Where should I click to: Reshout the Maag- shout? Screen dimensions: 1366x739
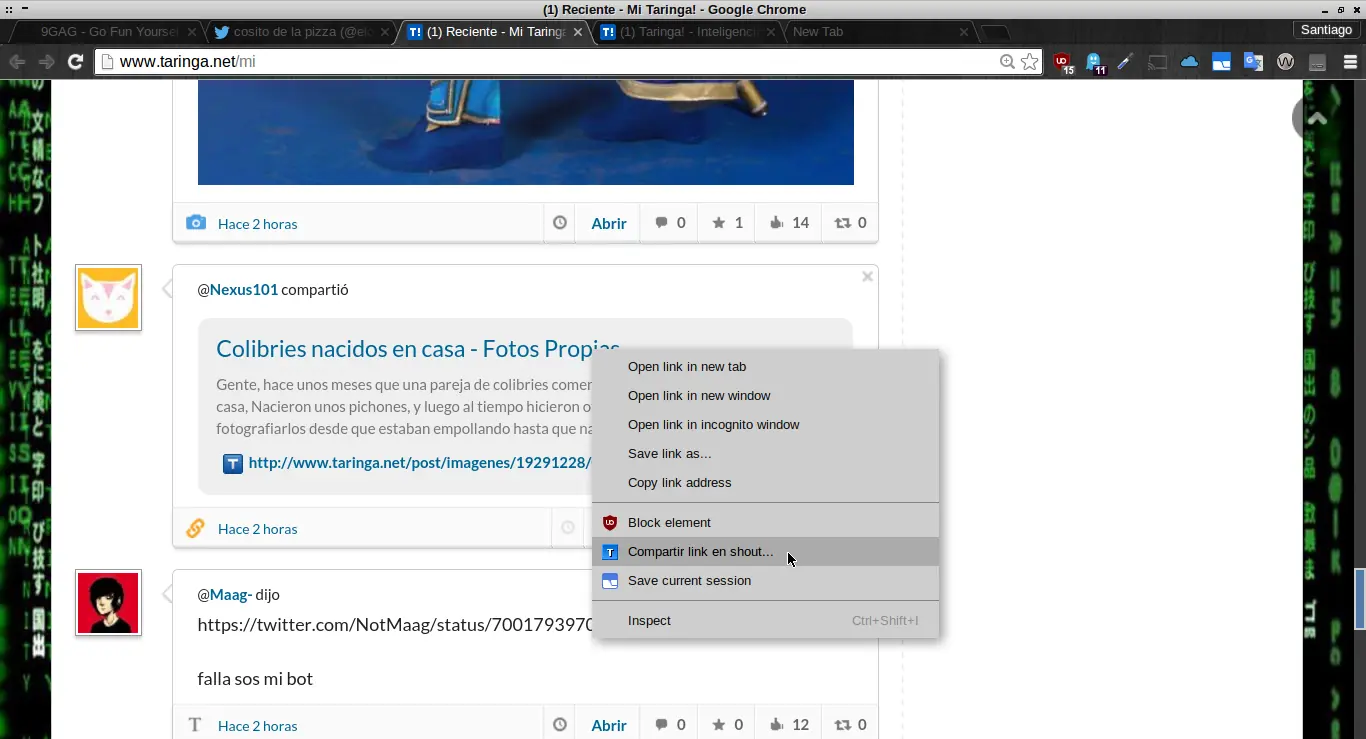(x=851, y=725)
